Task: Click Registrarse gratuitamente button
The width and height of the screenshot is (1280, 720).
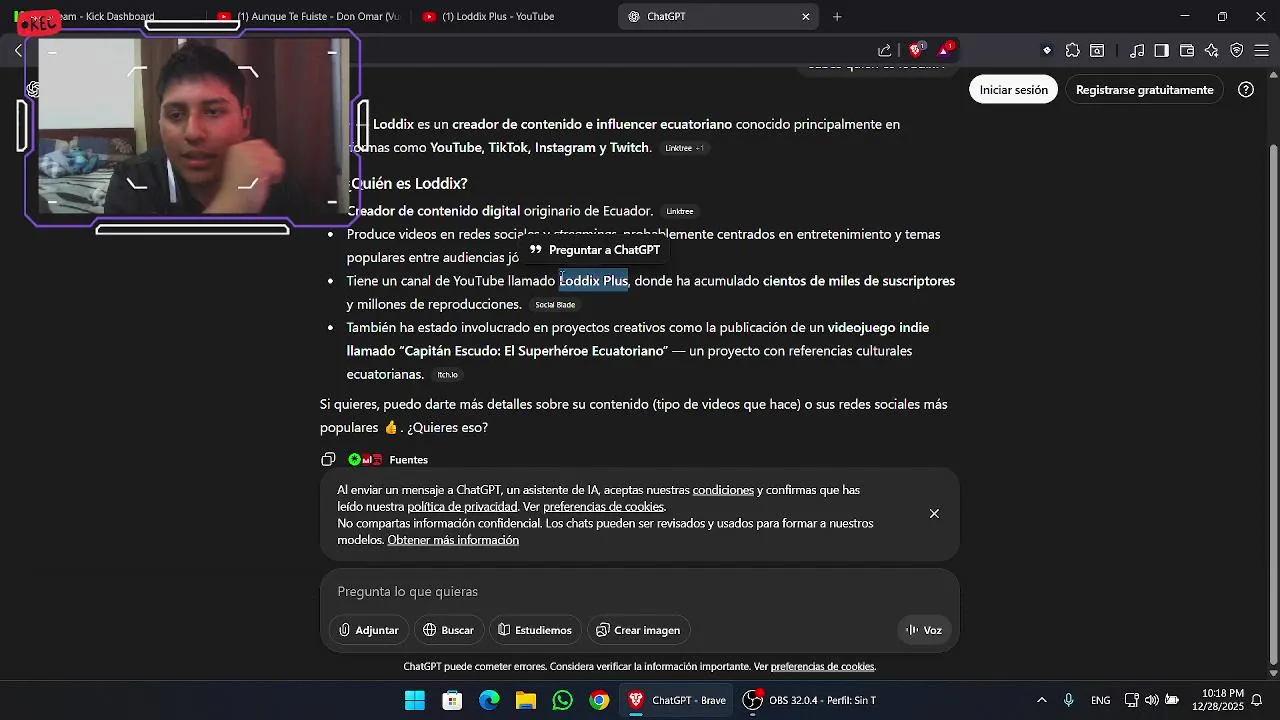Action: coord(1144,90)
